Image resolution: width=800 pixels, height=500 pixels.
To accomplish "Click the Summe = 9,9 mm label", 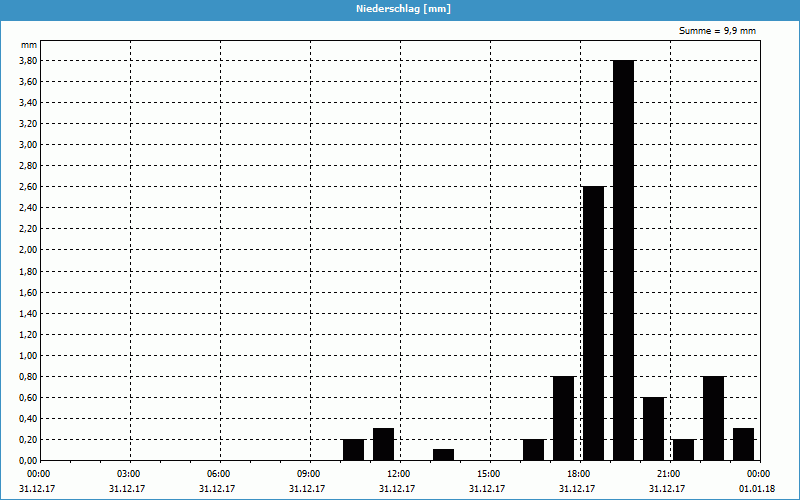I will [x=717, y=31].
